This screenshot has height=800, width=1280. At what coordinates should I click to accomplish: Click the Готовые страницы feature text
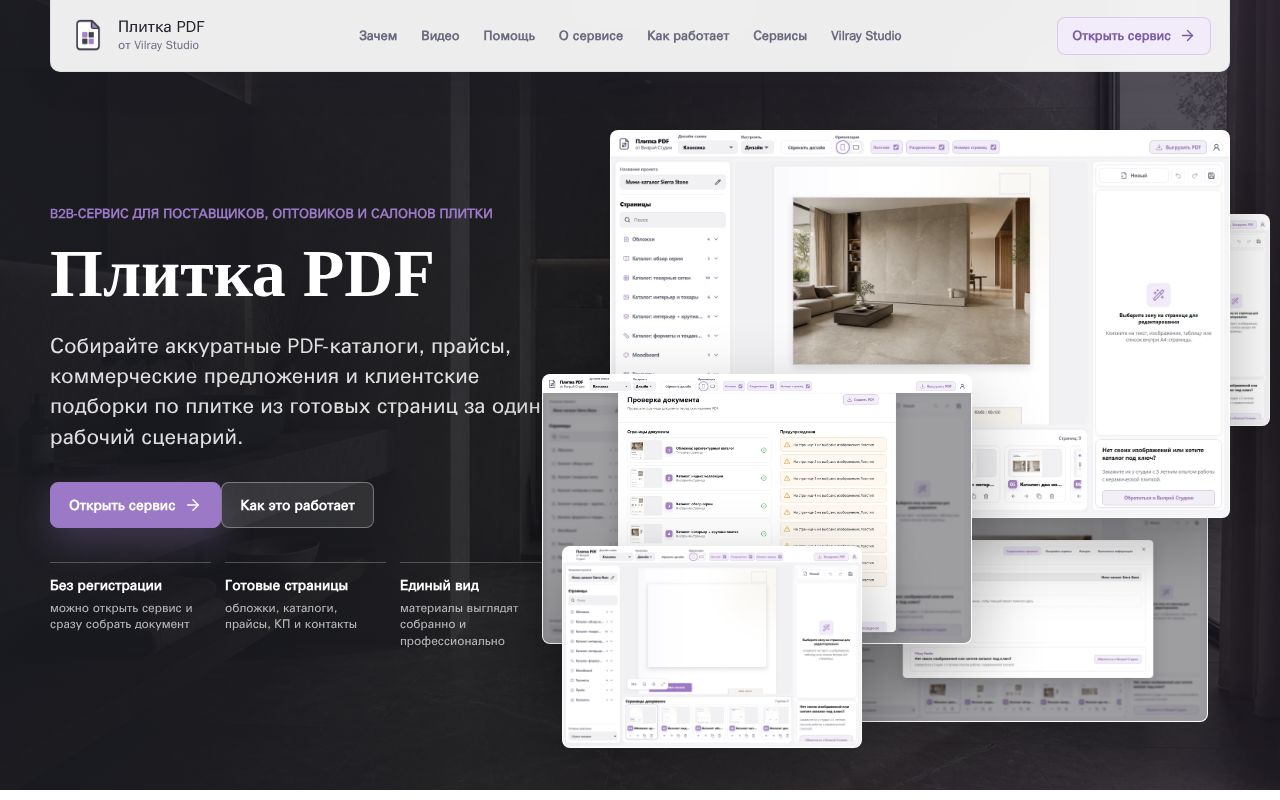click(x=287, y=585)
